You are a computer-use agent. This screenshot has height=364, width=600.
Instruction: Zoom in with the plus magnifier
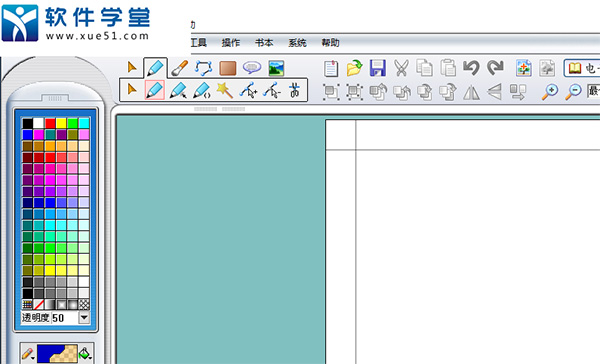[550, 92]
